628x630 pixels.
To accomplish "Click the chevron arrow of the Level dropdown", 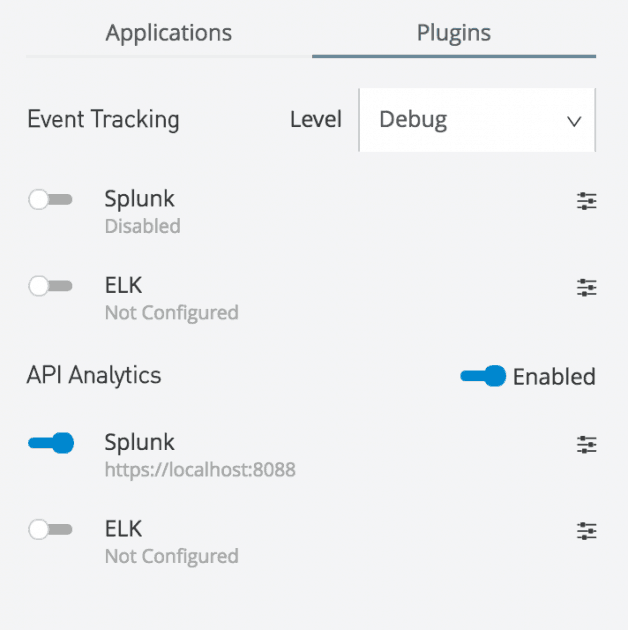I will pos(574,121).
